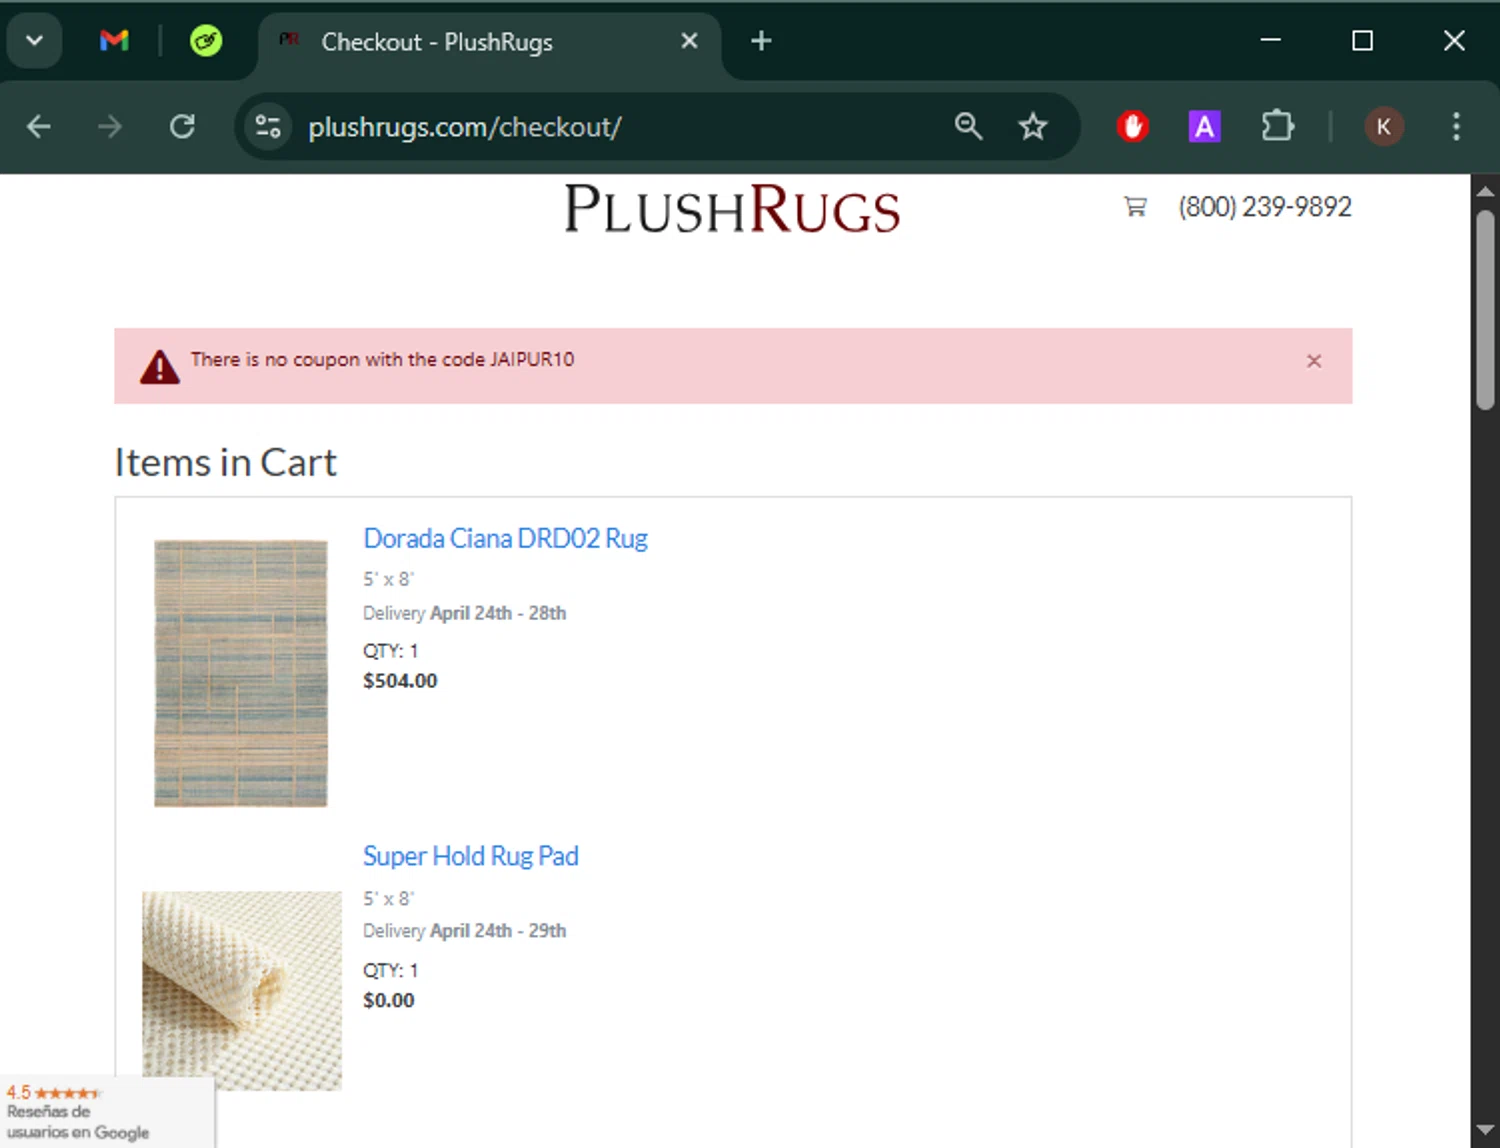This screenshot has width=1500, height=1148.
Task: Click the page vertical scrollbar thumb
Action: [x=1485, y=309]
